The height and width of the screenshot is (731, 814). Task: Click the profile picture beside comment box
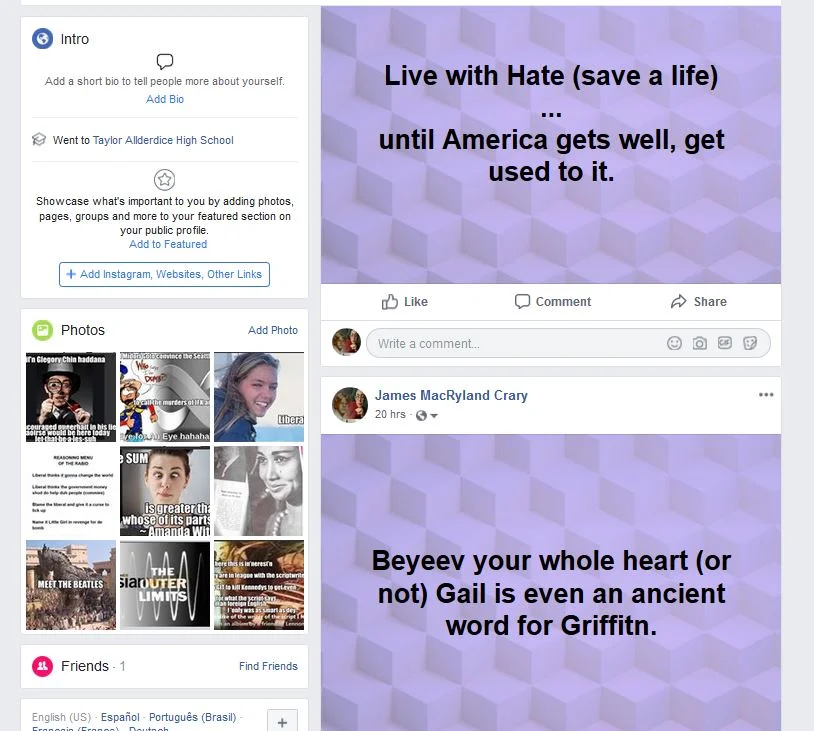coord(346,342)
